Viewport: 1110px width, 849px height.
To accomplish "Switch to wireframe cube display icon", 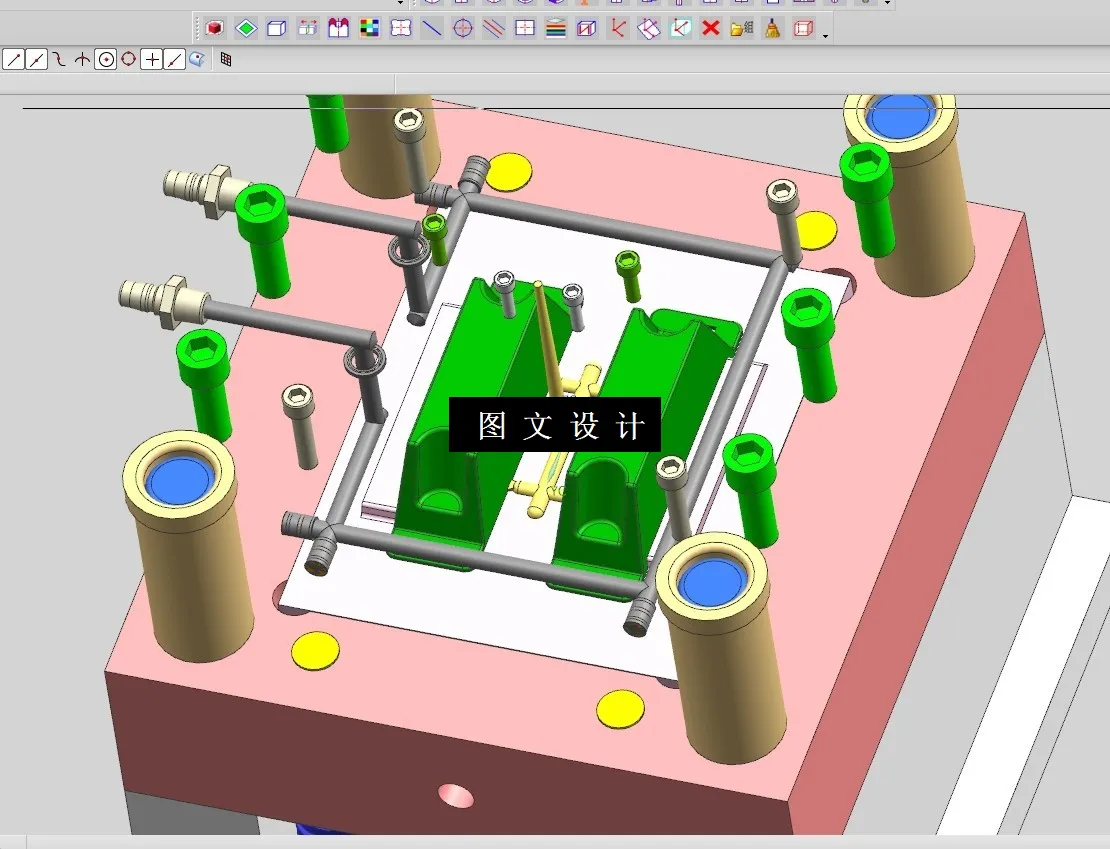I will [277, 29].
